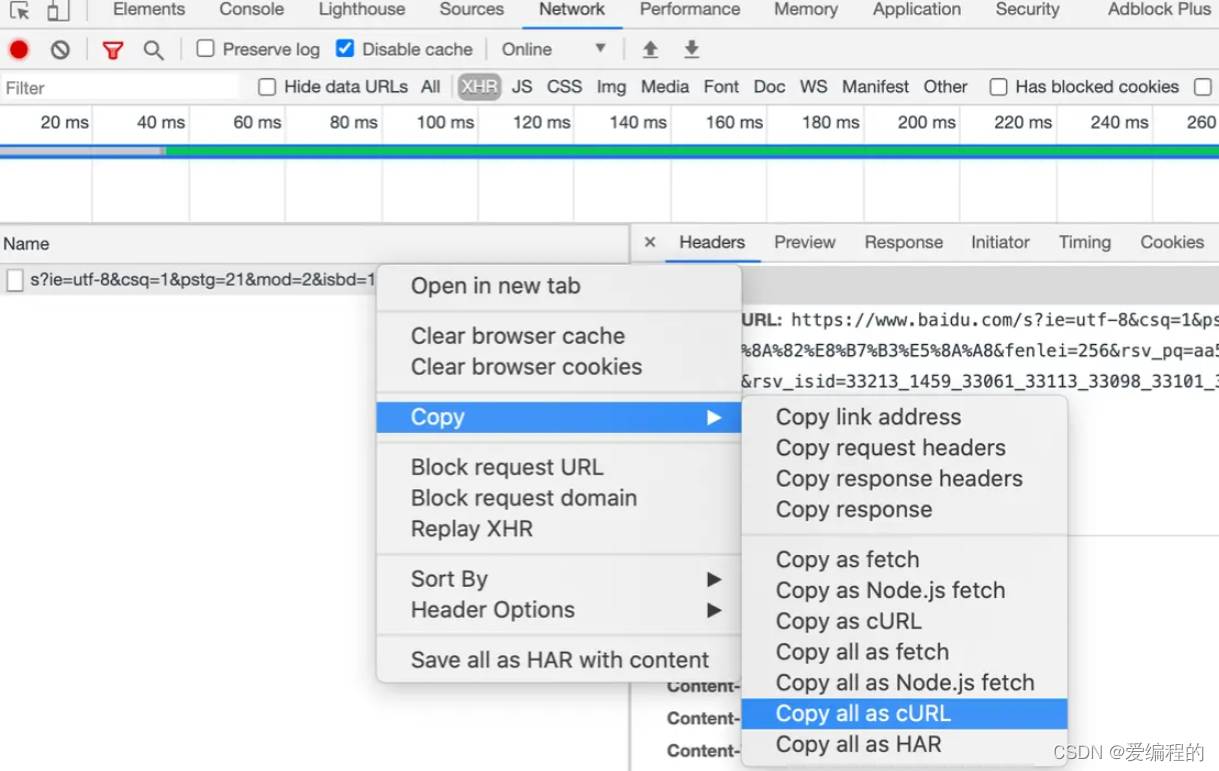This screenshot has width=1219, height=771.
Task: Uncheck the Disable cache checkbox
Action: (345, 48)
